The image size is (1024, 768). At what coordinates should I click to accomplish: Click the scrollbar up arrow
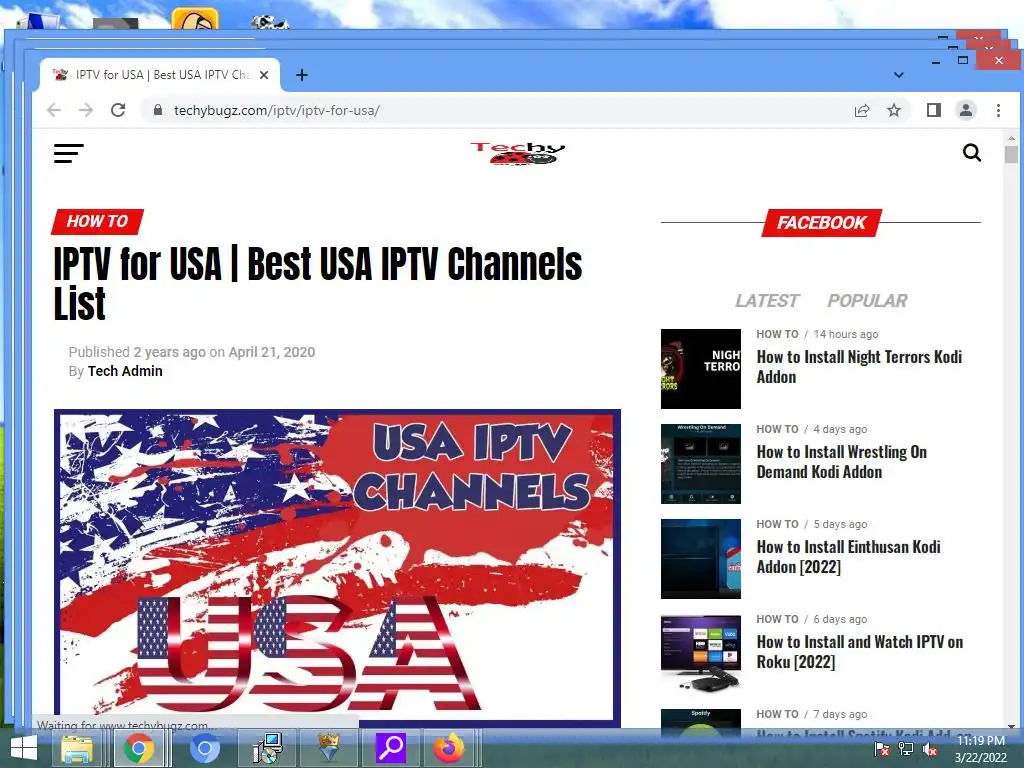tap(1012, 138)
